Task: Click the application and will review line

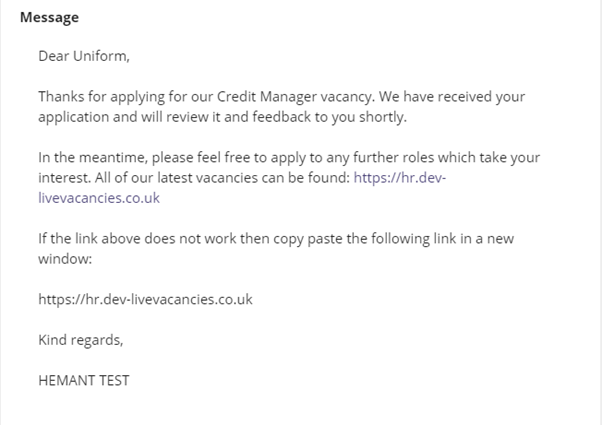Action: tap(222, 117)
